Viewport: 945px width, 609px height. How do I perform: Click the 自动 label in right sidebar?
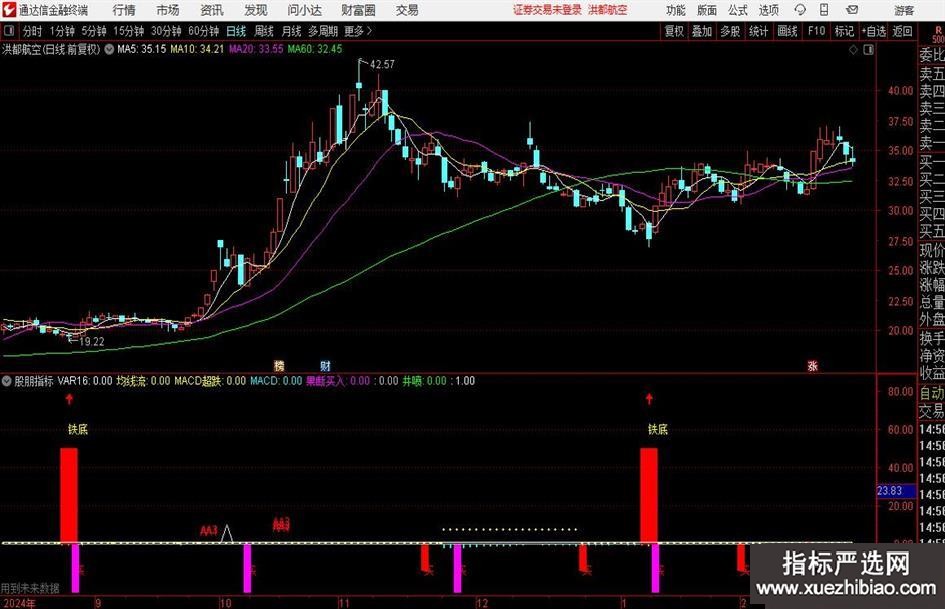[x=932, y=393]
